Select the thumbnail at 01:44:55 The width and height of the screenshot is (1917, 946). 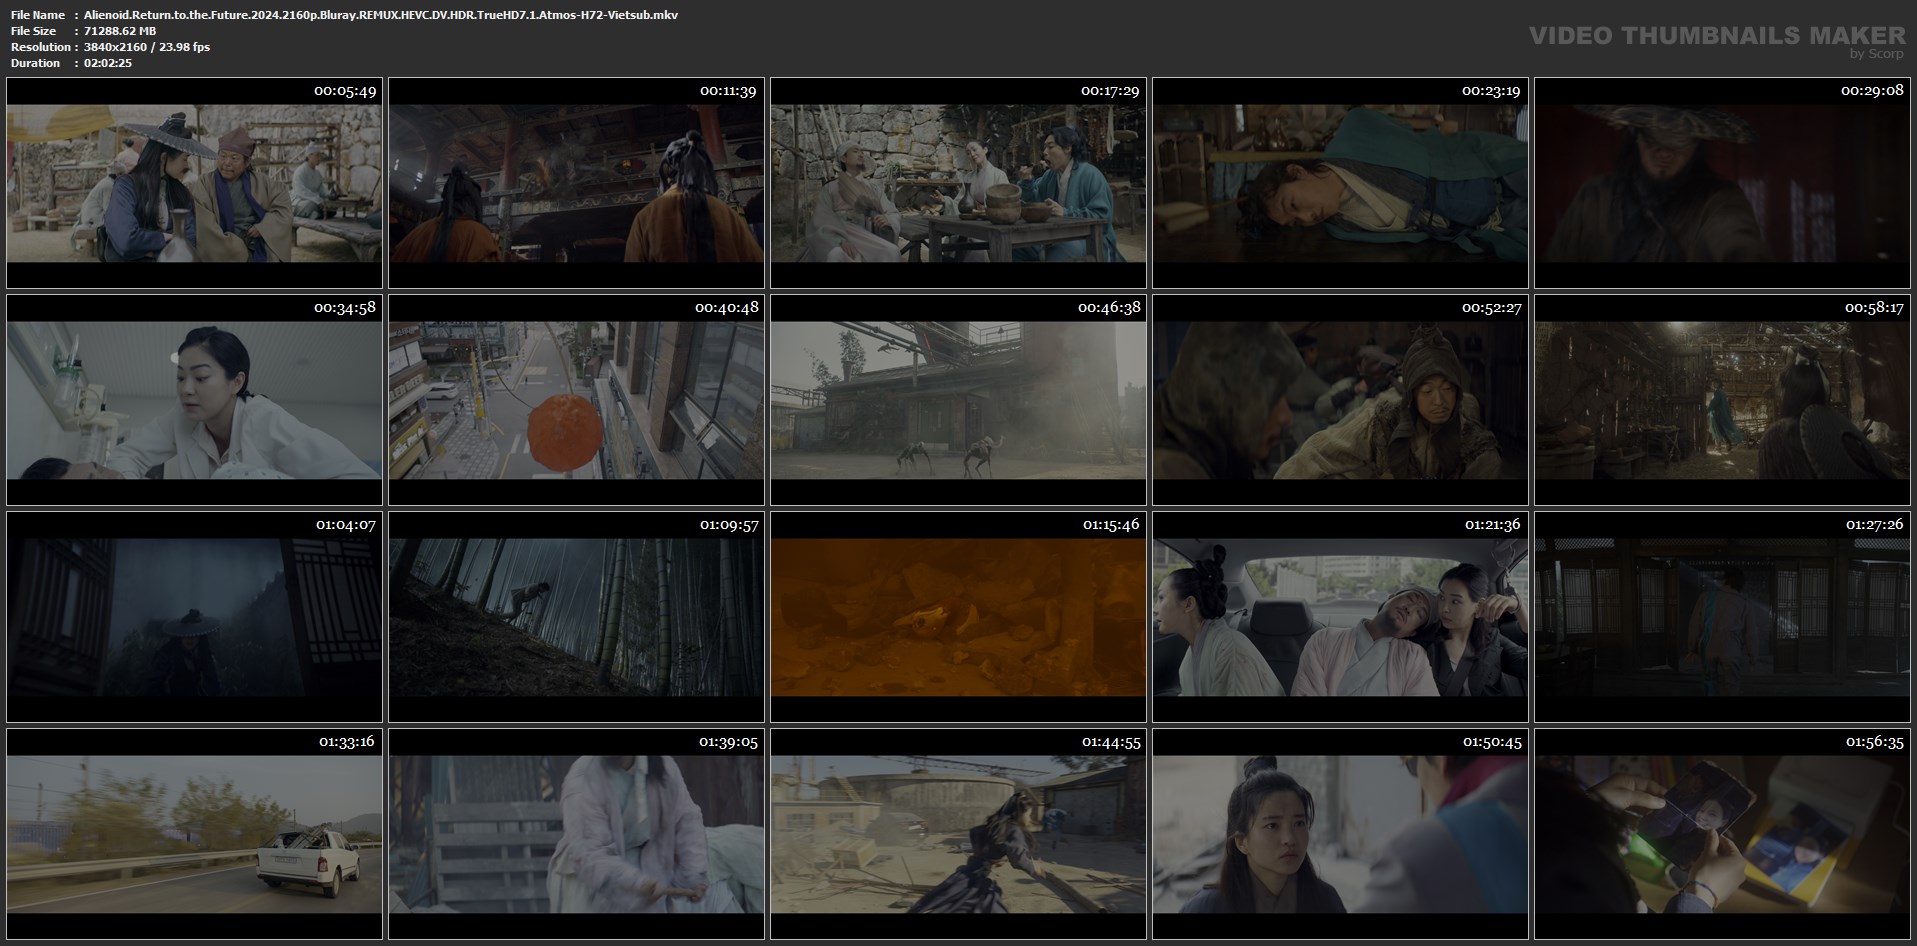pos(958,834)
